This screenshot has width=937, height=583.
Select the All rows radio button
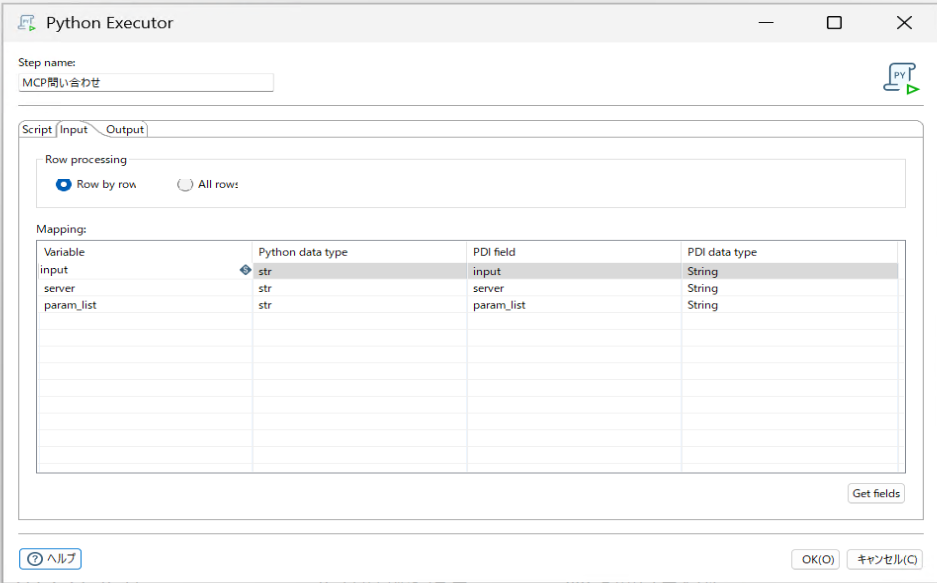pyautogui.click(x=185, y=185)
